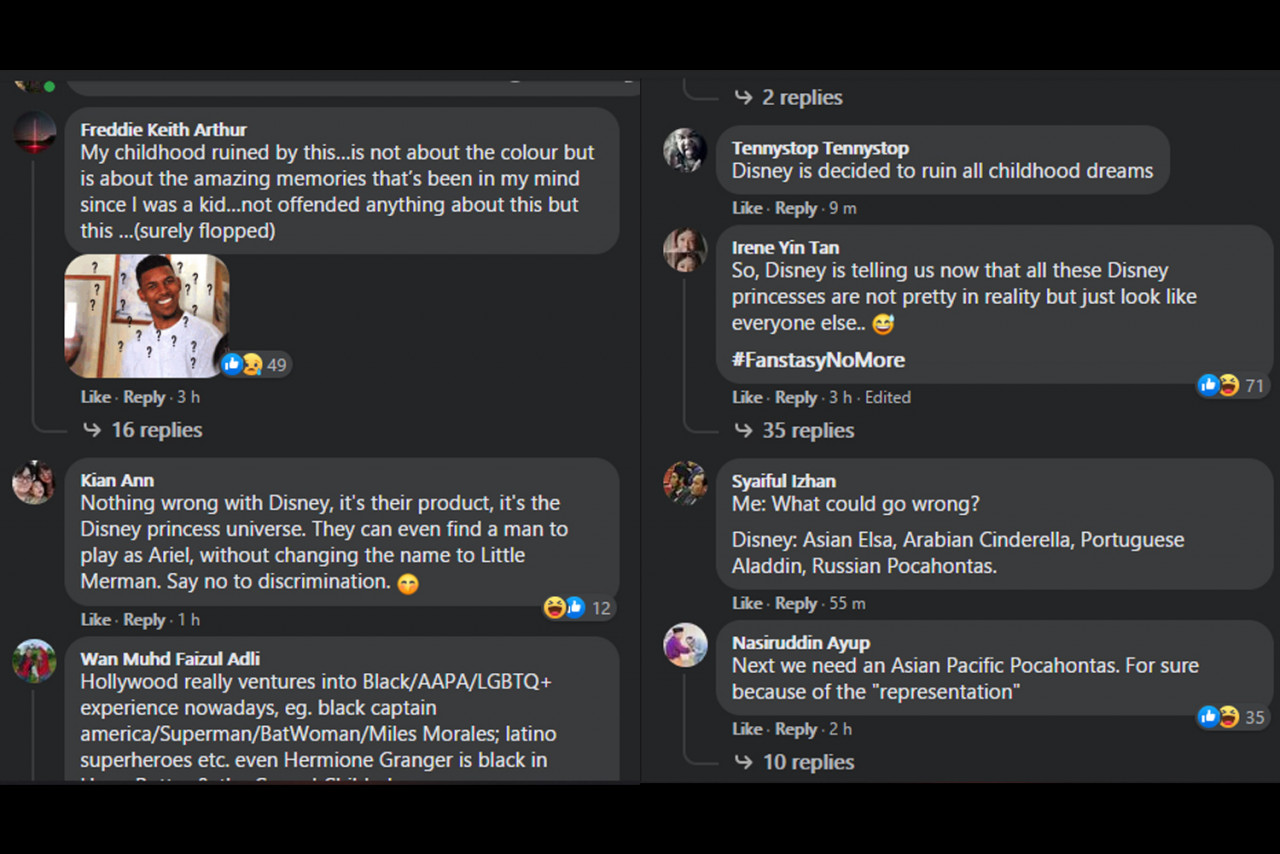Click the '3 h' timestamp on Irene's comment
The height and width of the screenshot is (854, 1280).
pos(840,397)
